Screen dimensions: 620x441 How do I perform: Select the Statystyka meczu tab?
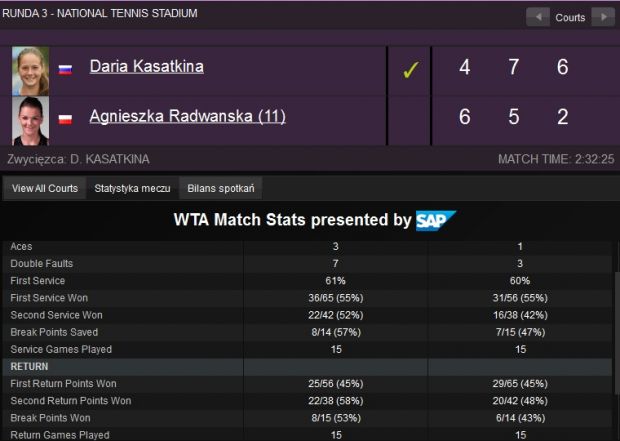pos(132,188)
